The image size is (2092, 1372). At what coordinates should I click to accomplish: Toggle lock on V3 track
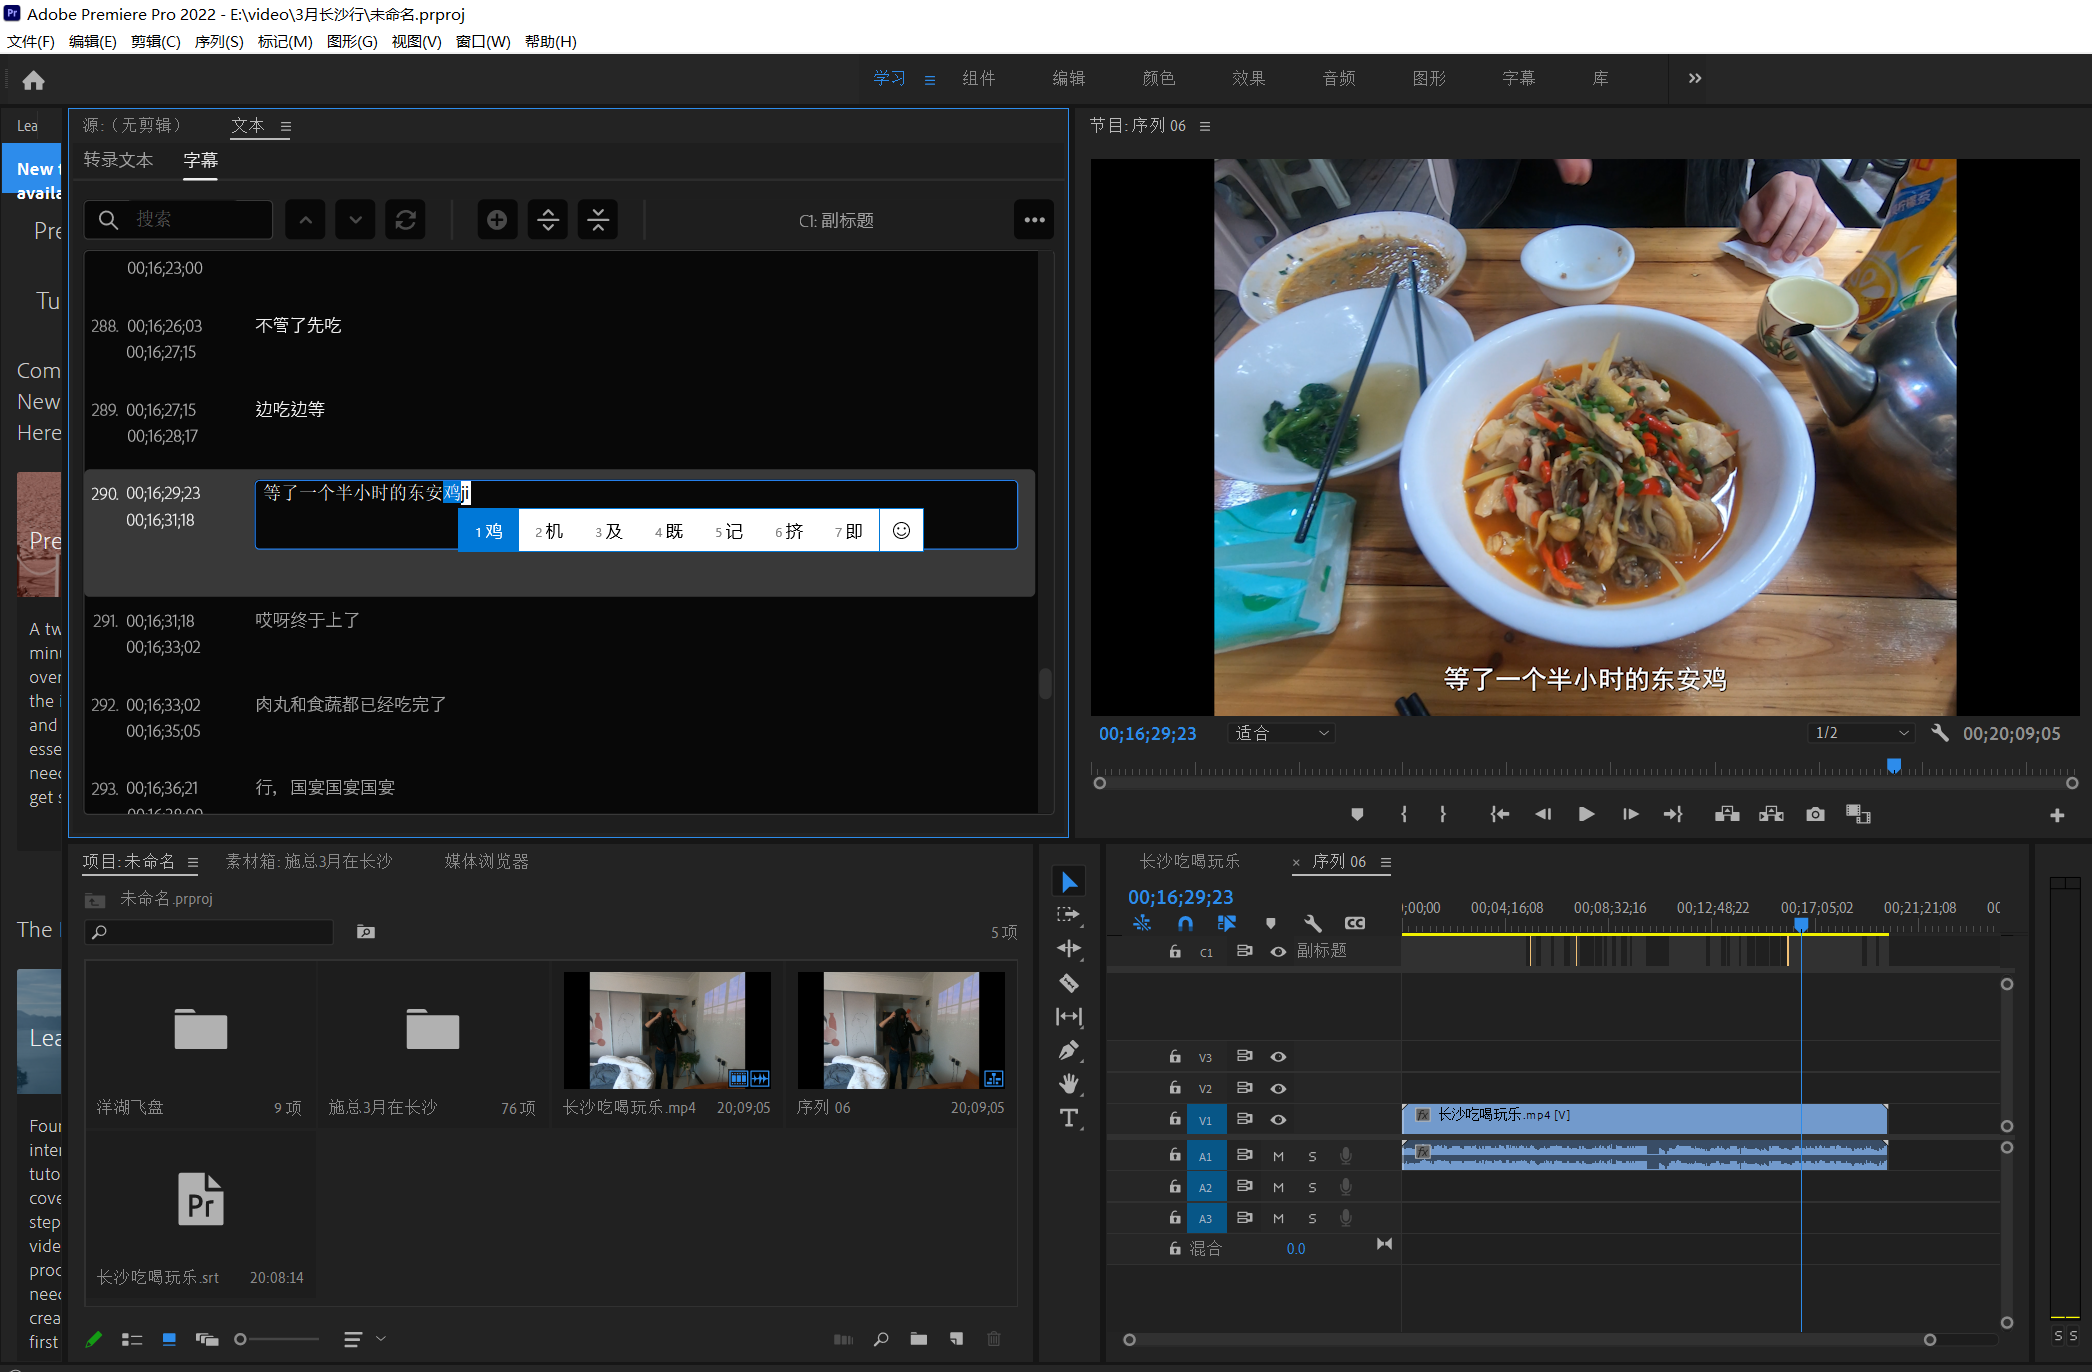(x=1175, y=1056)
